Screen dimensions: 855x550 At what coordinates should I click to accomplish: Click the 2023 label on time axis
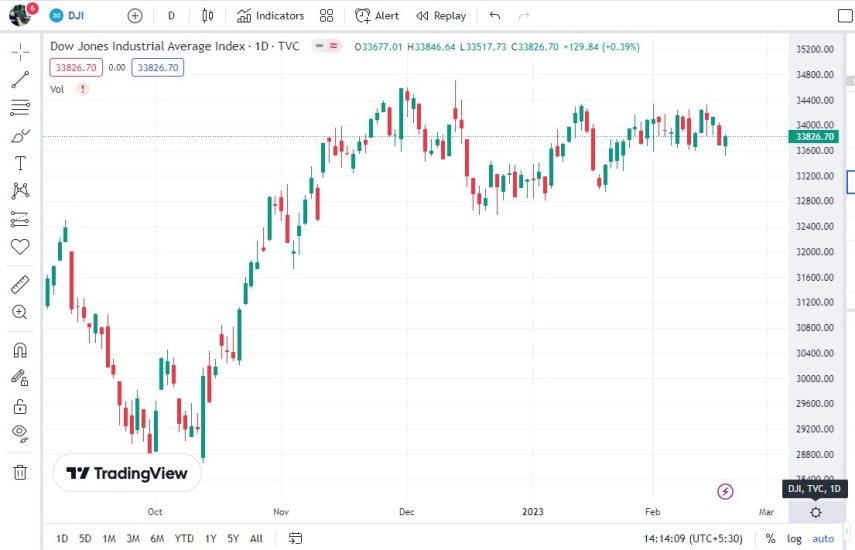click(533, 512)
